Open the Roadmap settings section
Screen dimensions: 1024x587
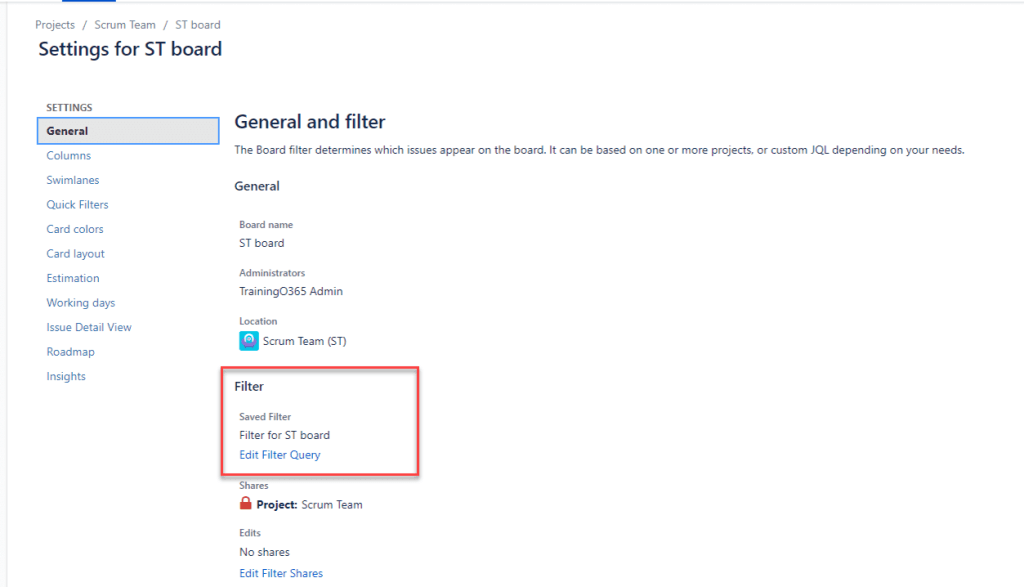(70, 351)
